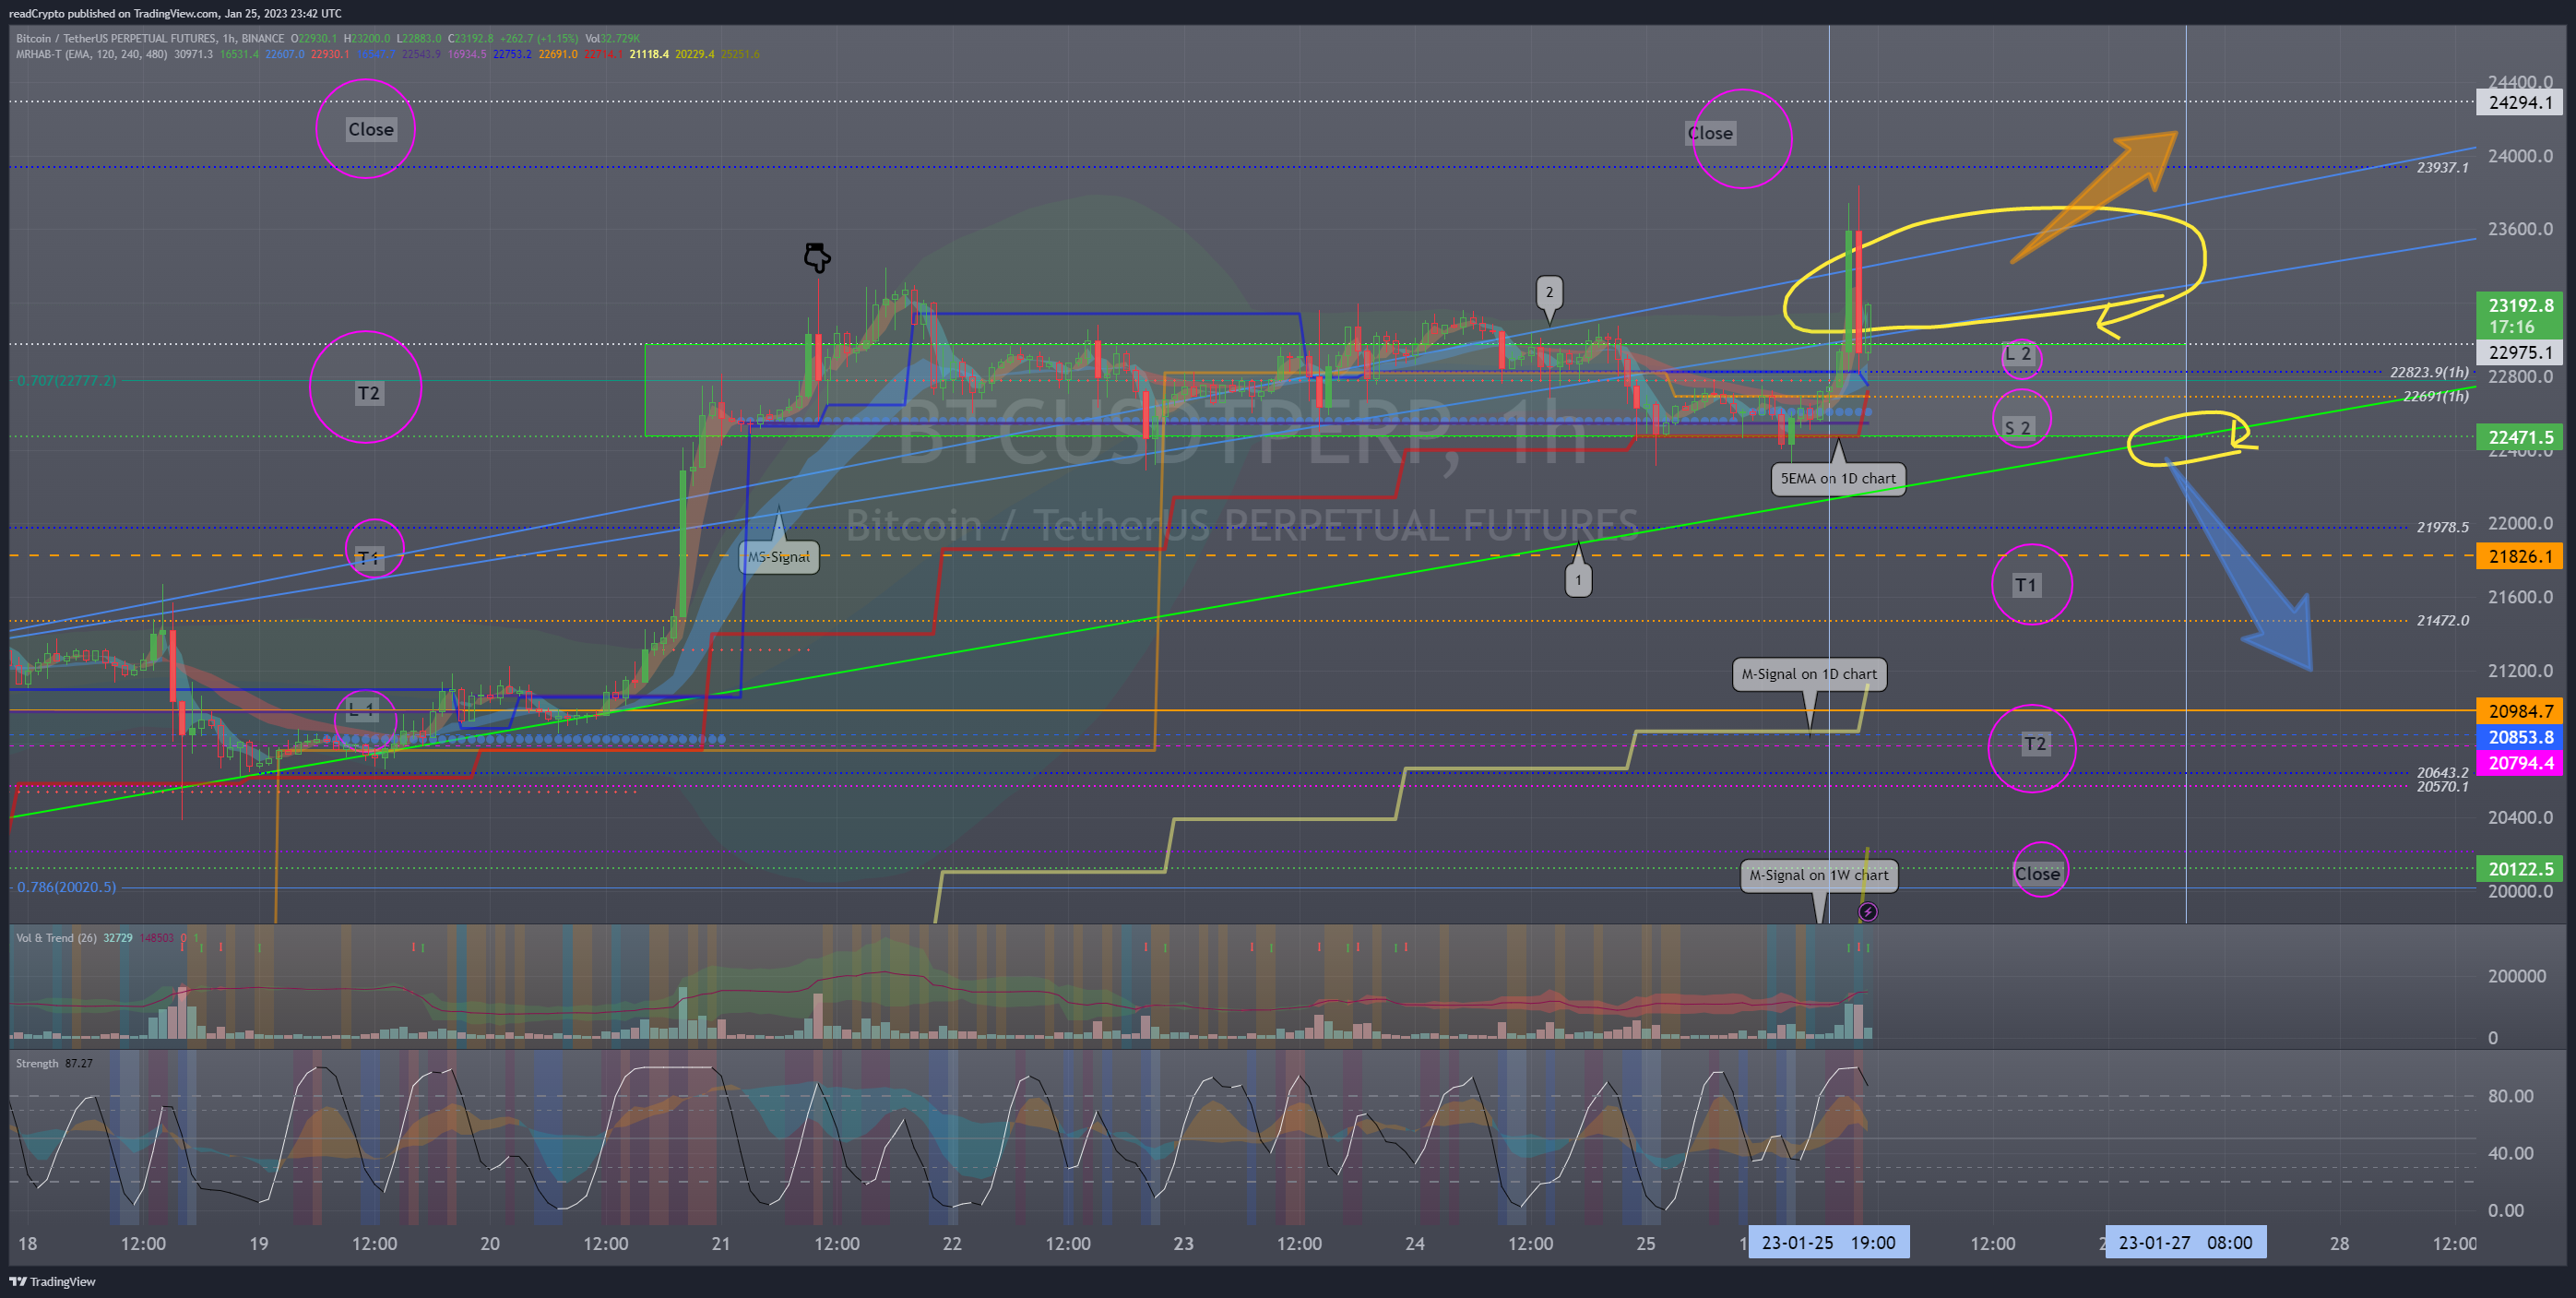
Task: Select the black pointing hand emoji marker
Action: point(817,257)
